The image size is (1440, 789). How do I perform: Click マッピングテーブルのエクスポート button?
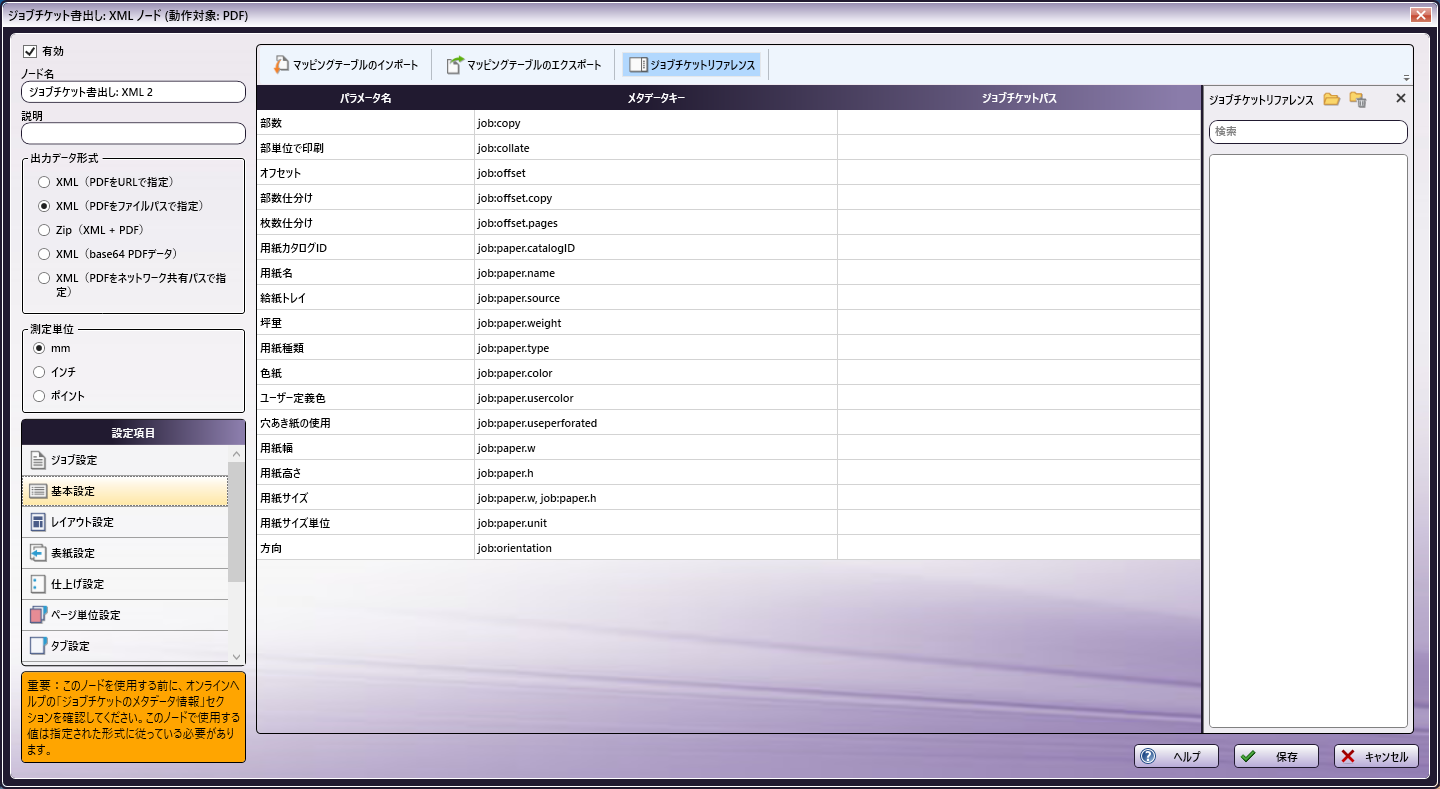point(524,65)
